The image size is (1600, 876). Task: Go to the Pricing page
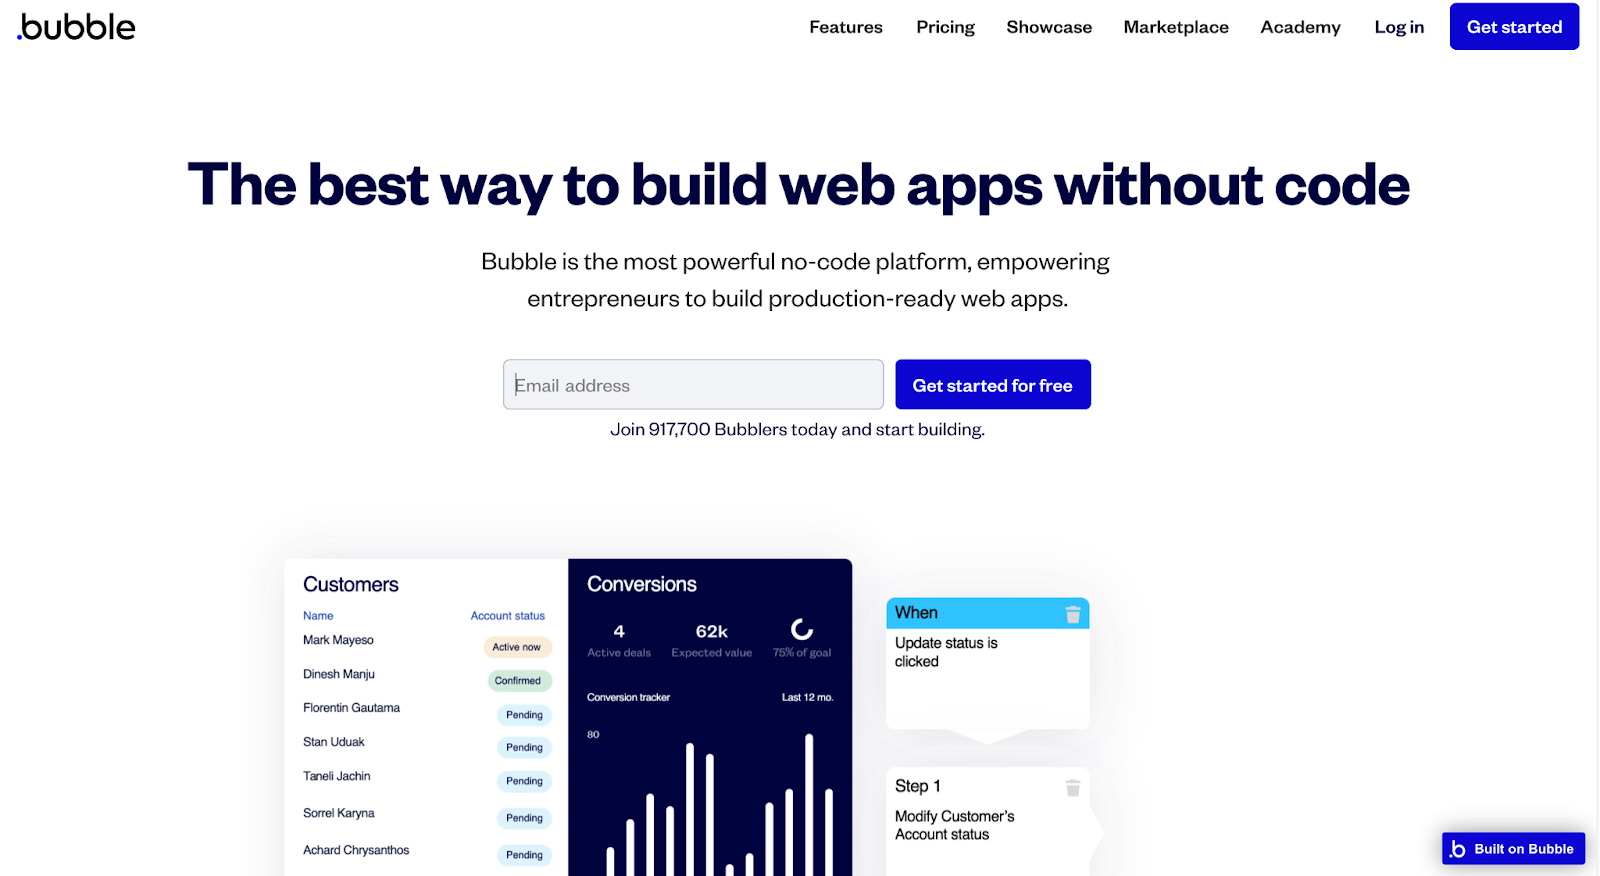tap(945, 27)
